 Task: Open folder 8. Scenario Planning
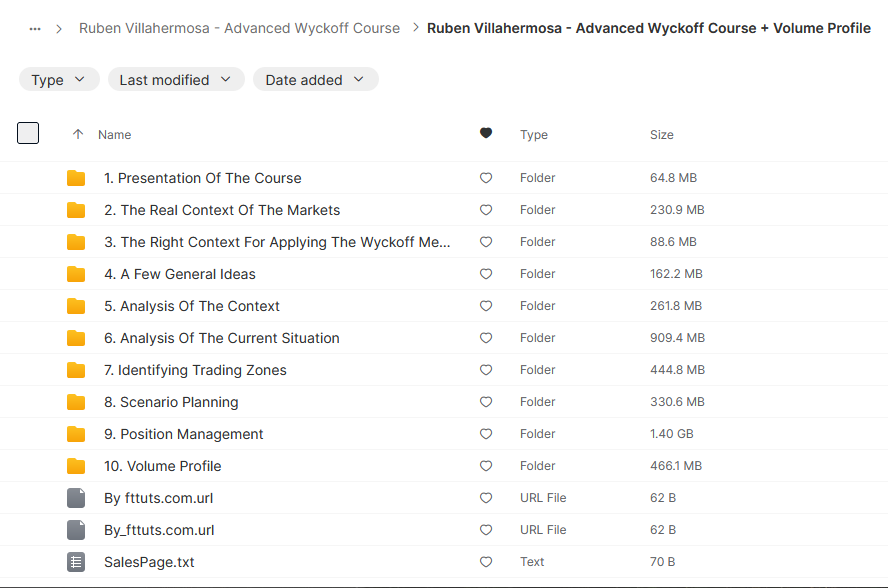[171, 402]
